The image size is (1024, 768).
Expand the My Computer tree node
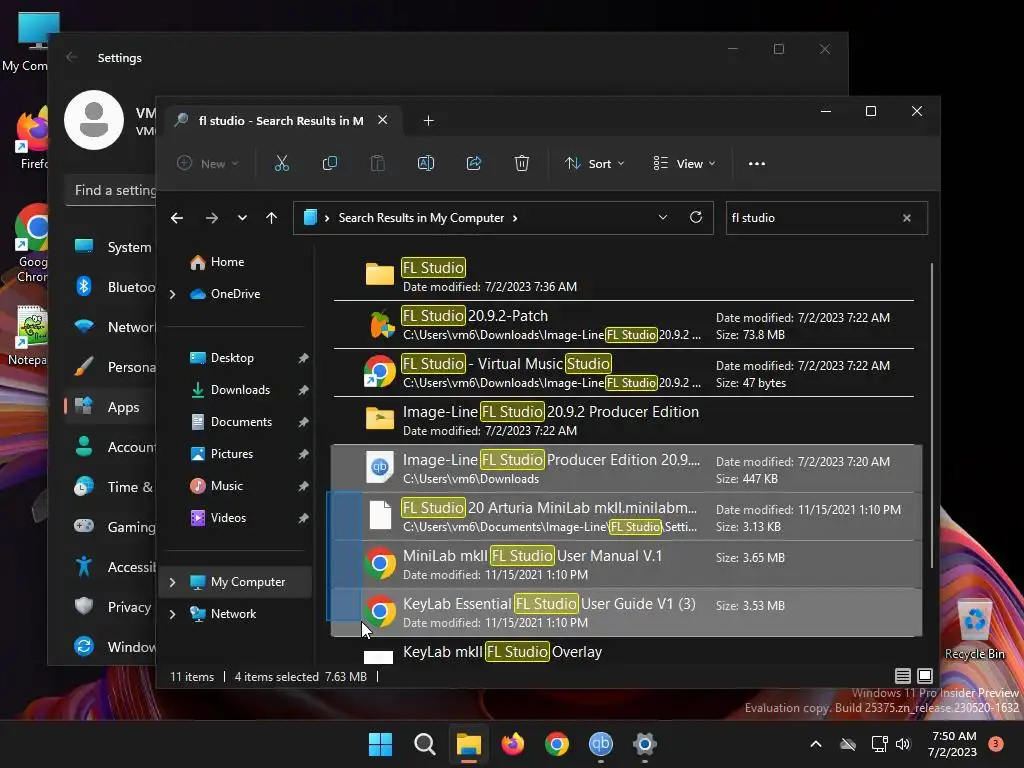click(172, 582)
